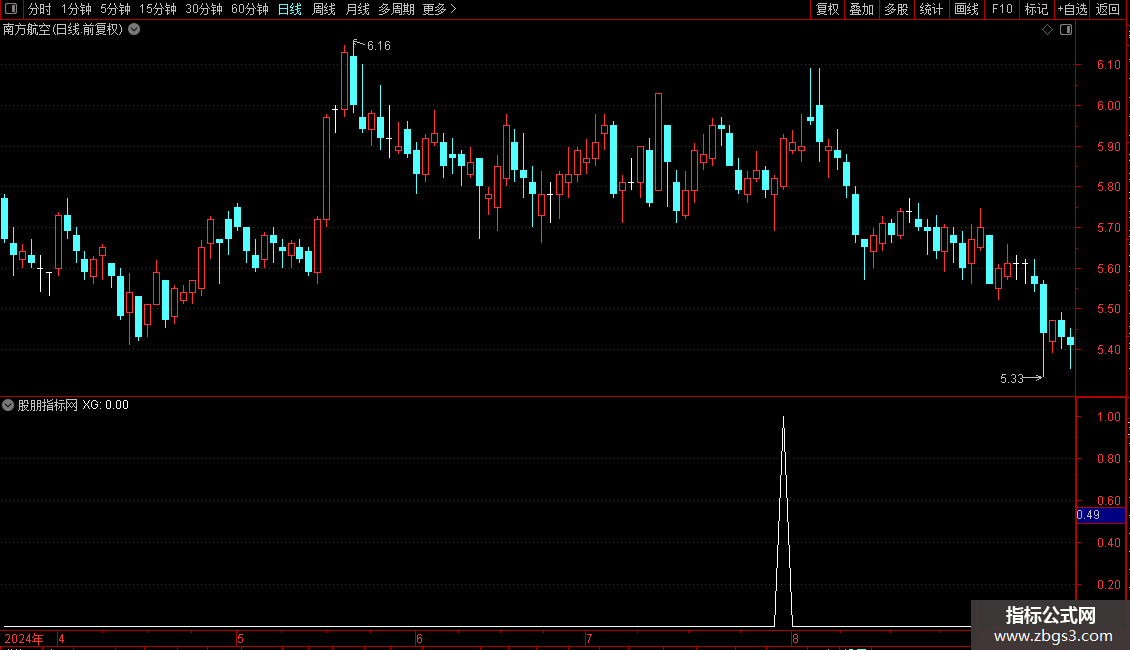Image resolution: width=1130 pixels, height=650 pixels.
Task: Toggle the left sidebar panel icon
Action: coord(11,9)
